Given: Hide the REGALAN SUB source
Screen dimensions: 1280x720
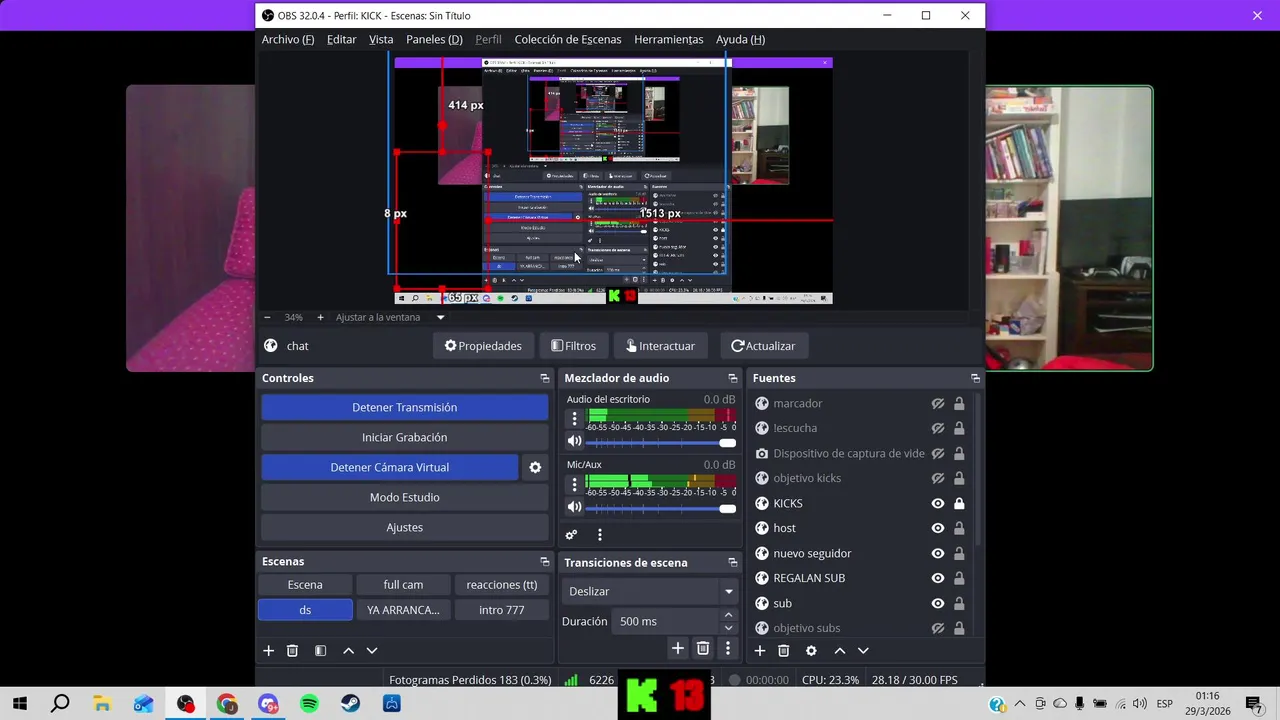Looking at the screenshot, I should pos(938,579).
